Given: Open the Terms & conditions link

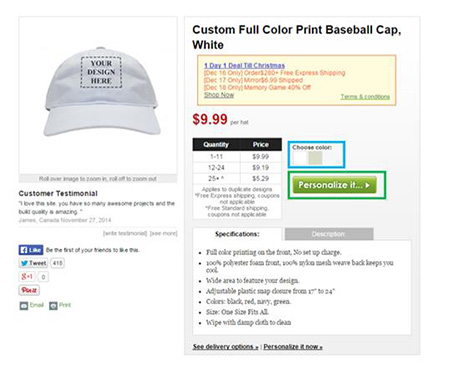Looking at the screenshot, I should [365, 97].
